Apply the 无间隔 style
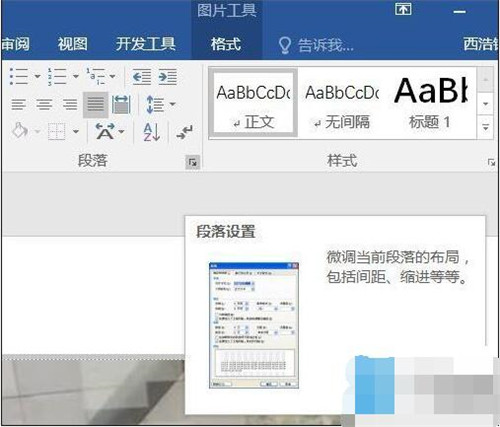 [342, 103]
